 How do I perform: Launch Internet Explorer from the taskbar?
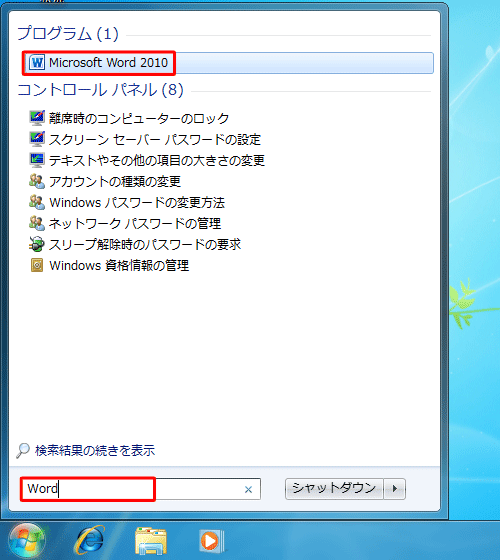(x=89, y=541)
